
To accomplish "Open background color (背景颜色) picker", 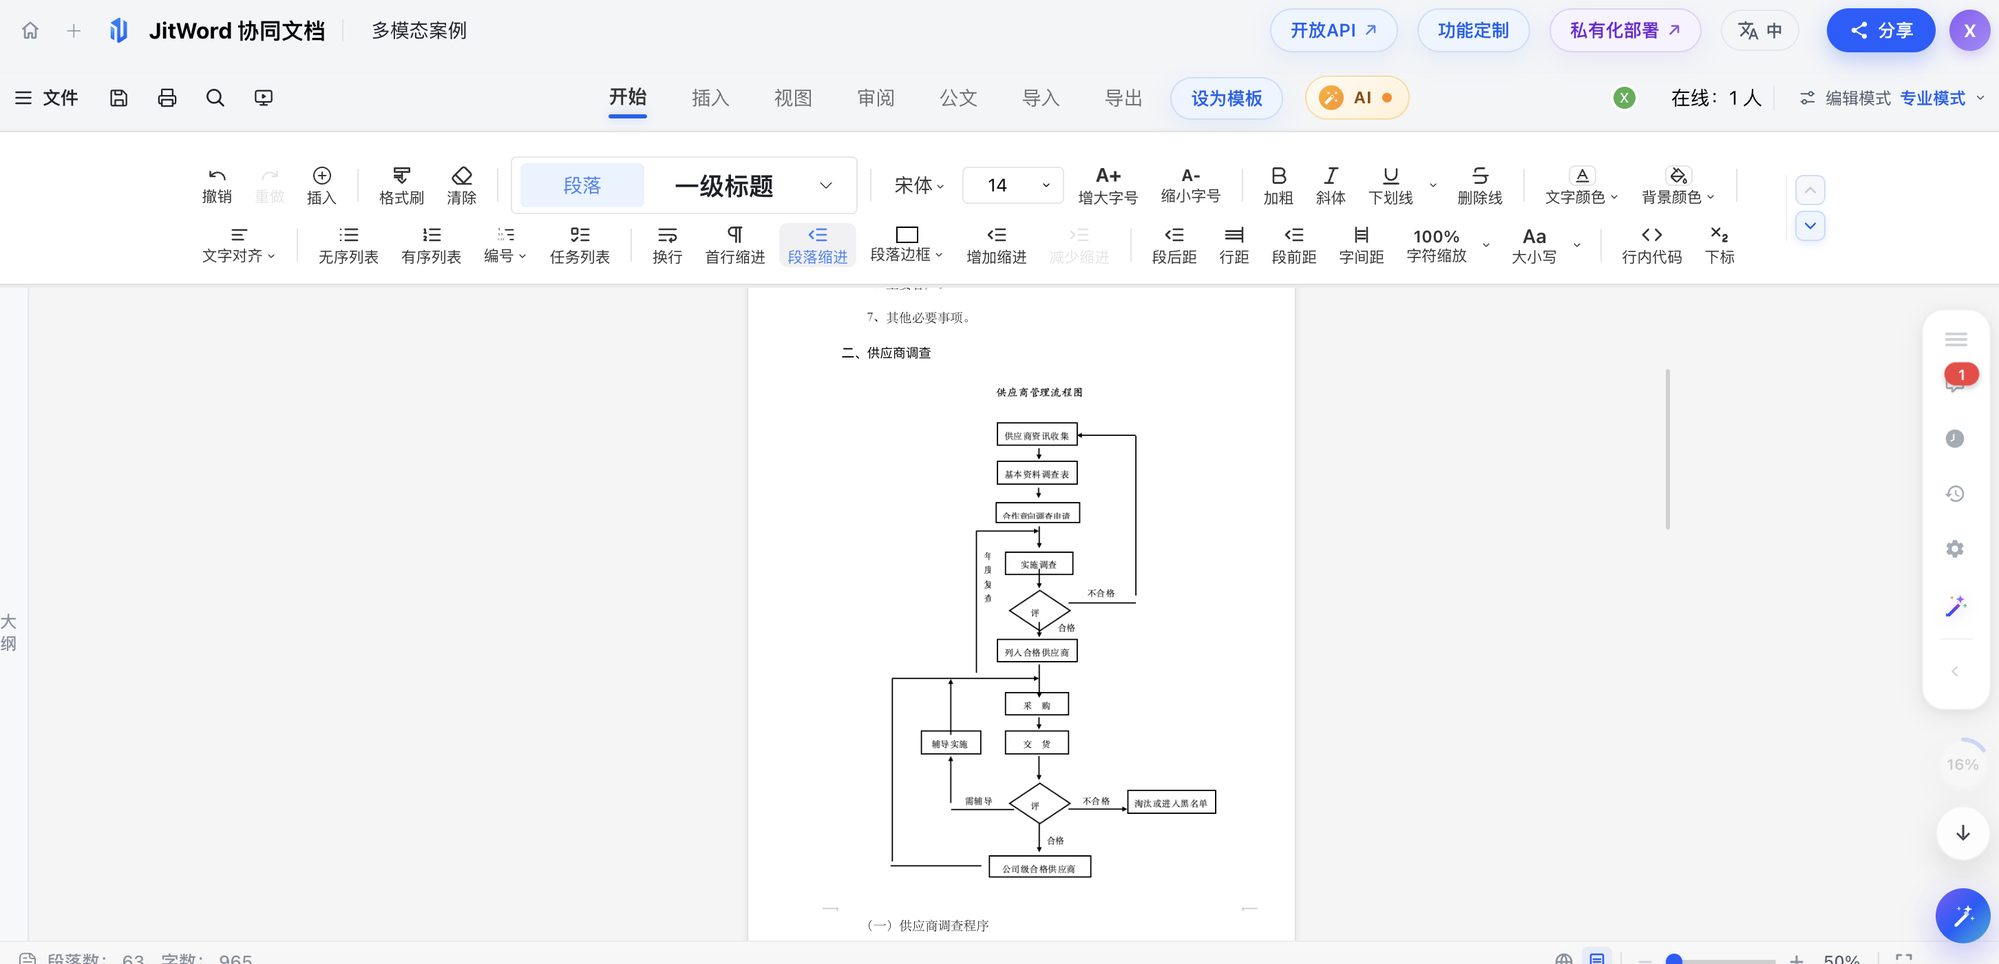I will click(1678, 186).
